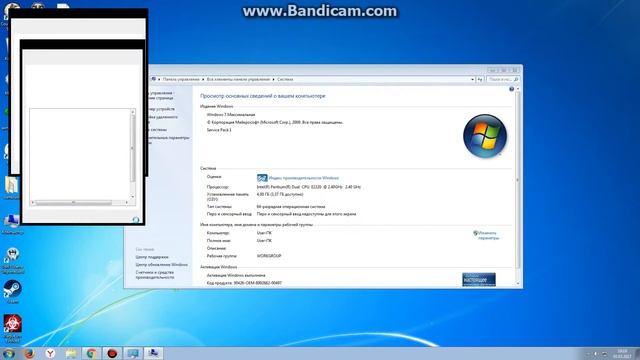Open the Windows Start menu

tap(9, 353)
